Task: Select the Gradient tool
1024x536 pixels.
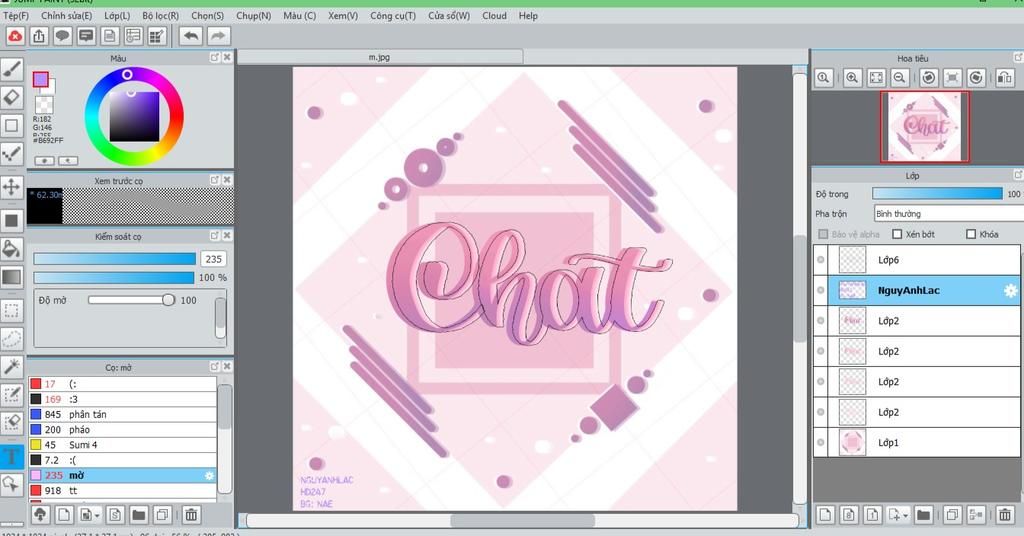Action: tap(12, 277)
